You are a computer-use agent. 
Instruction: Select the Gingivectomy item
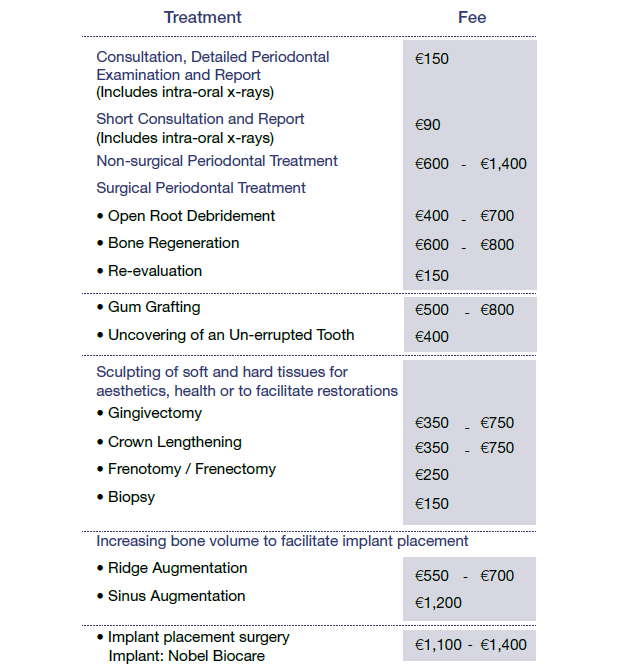coord(149,413)
